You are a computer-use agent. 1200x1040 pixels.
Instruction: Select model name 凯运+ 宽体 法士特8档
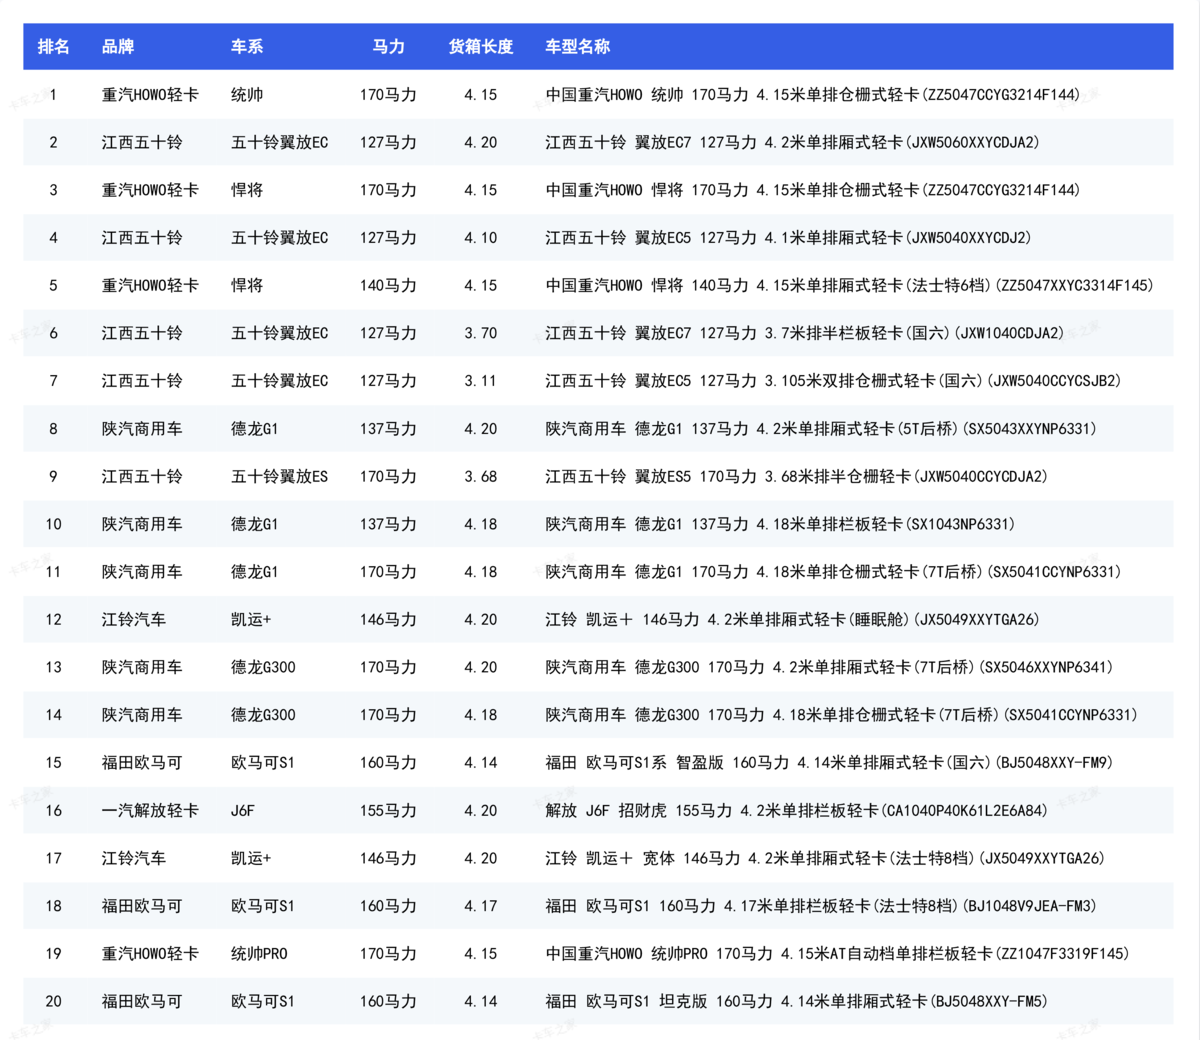point(825,858)
